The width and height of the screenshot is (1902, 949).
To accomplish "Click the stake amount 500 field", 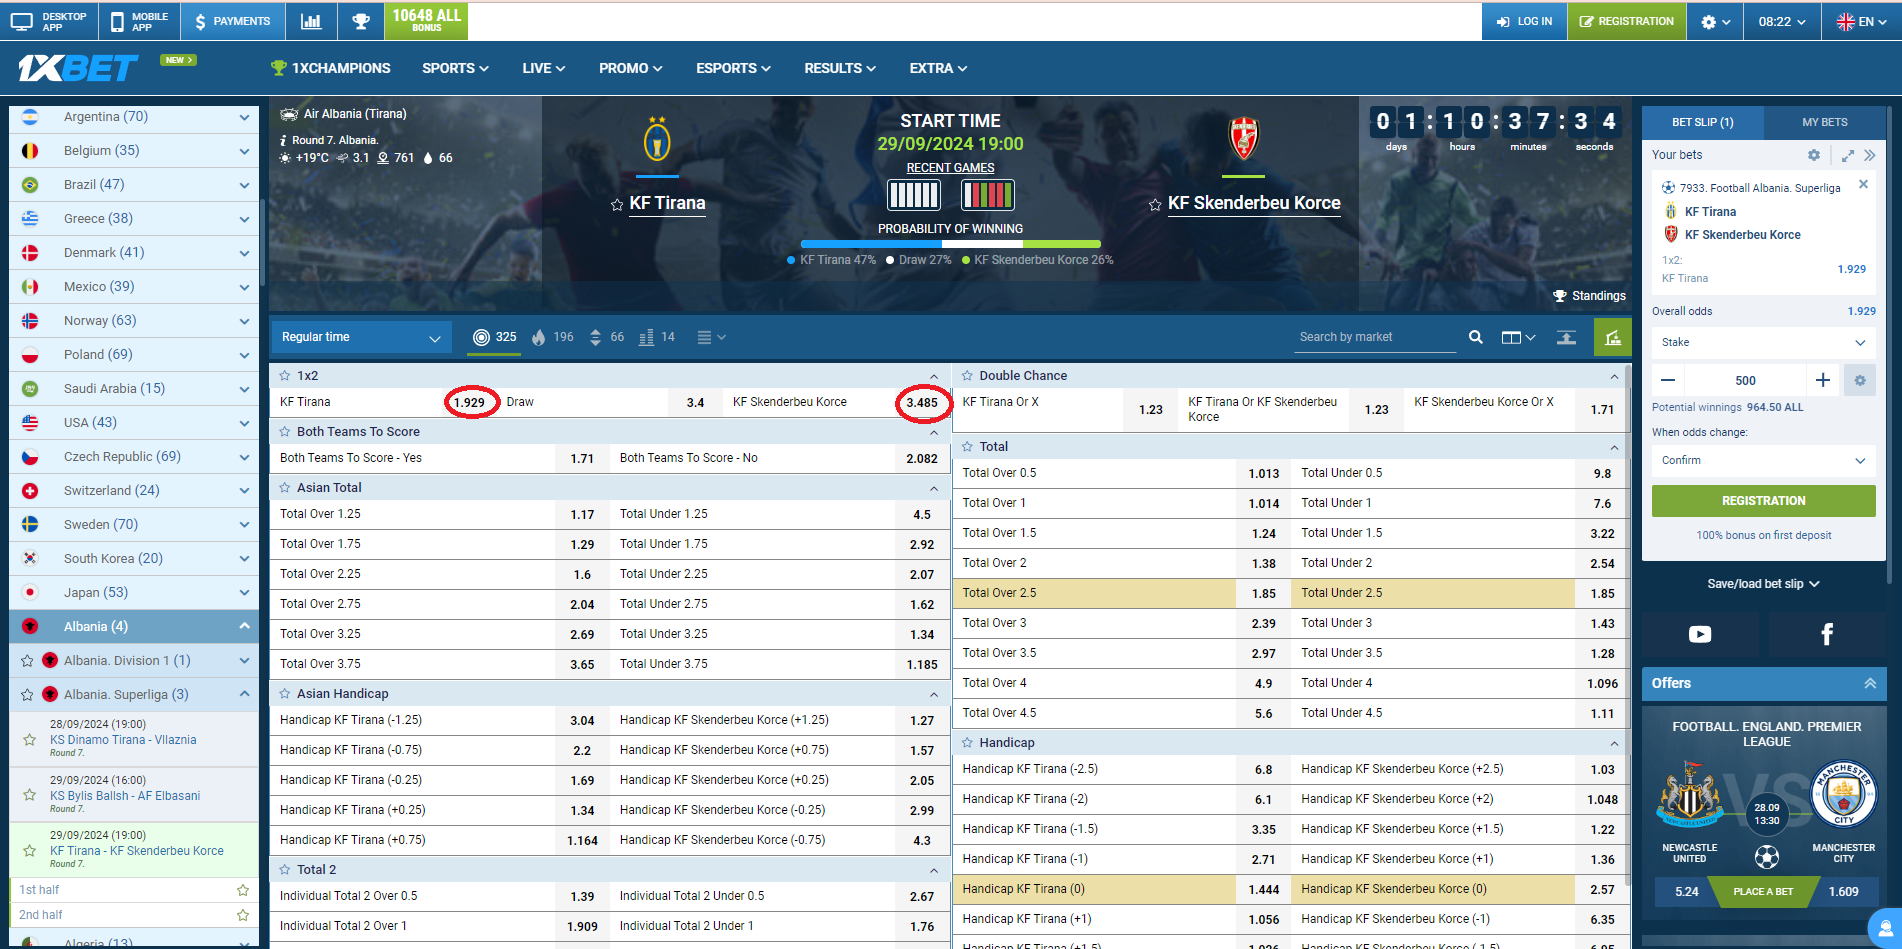I will click(x=1745, y=380).
